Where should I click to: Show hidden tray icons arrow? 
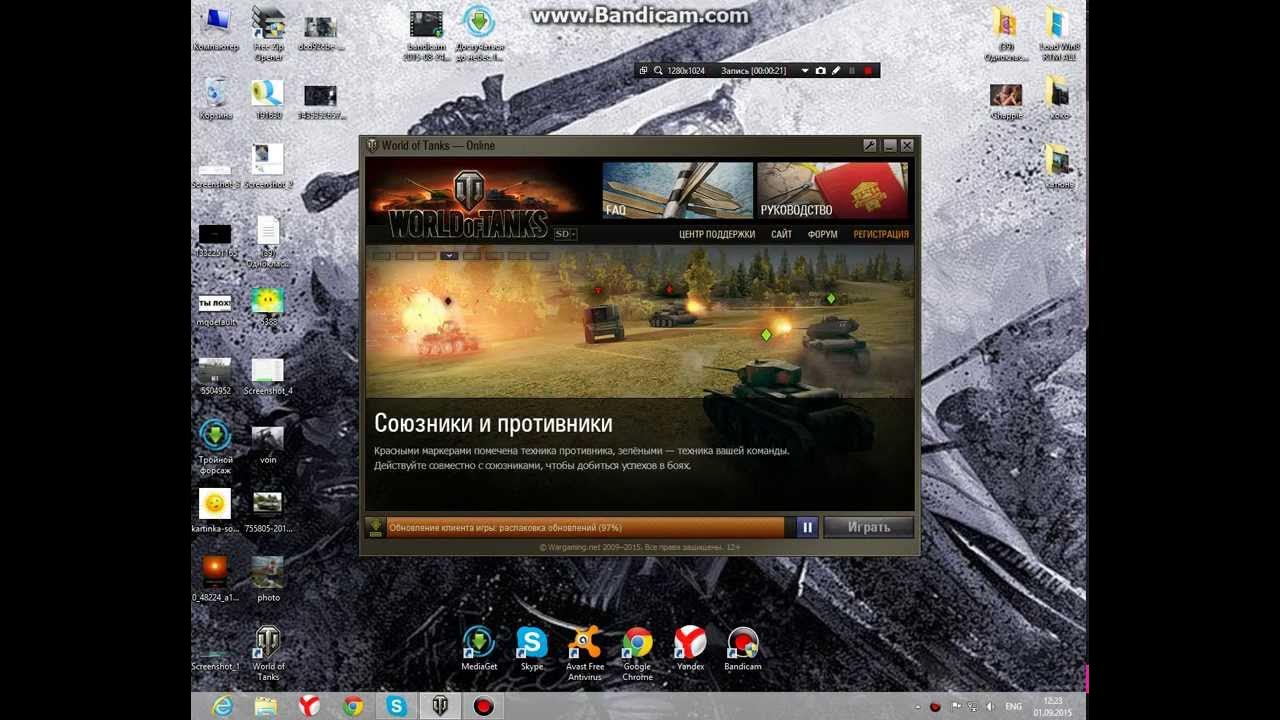tap(916, 707)
